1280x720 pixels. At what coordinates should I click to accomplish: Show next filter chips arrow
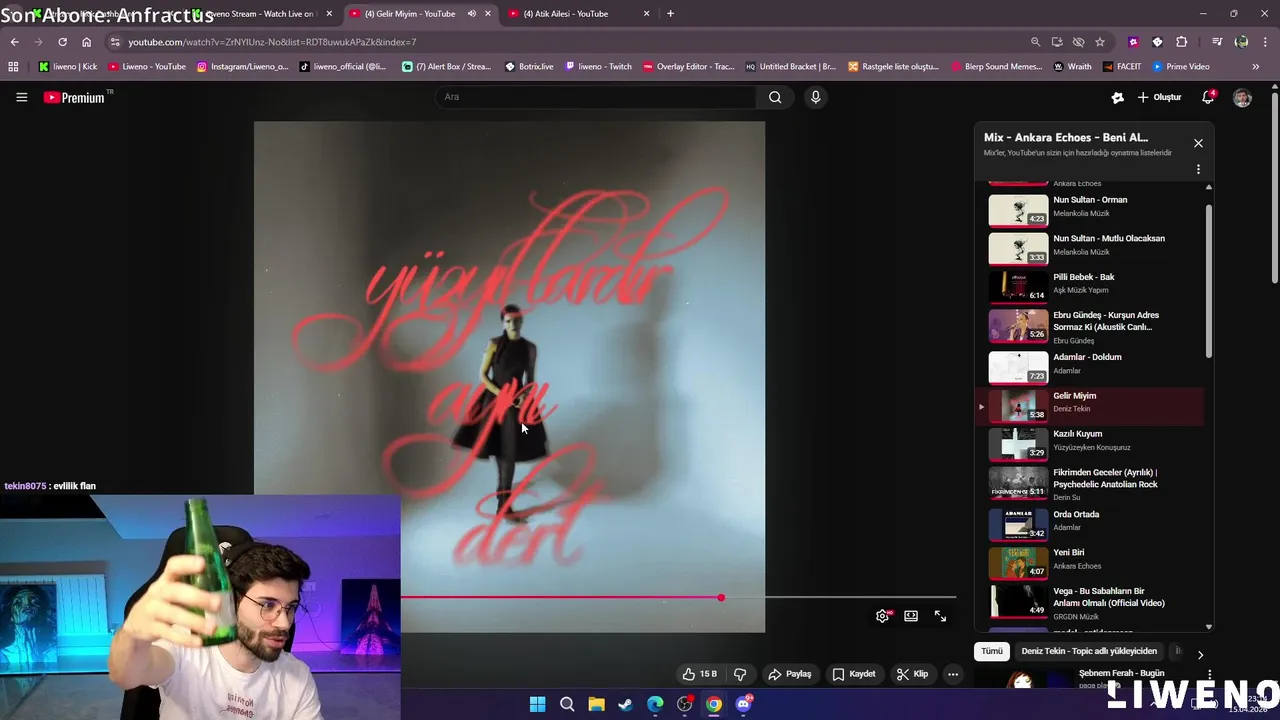click(1200, 655)
